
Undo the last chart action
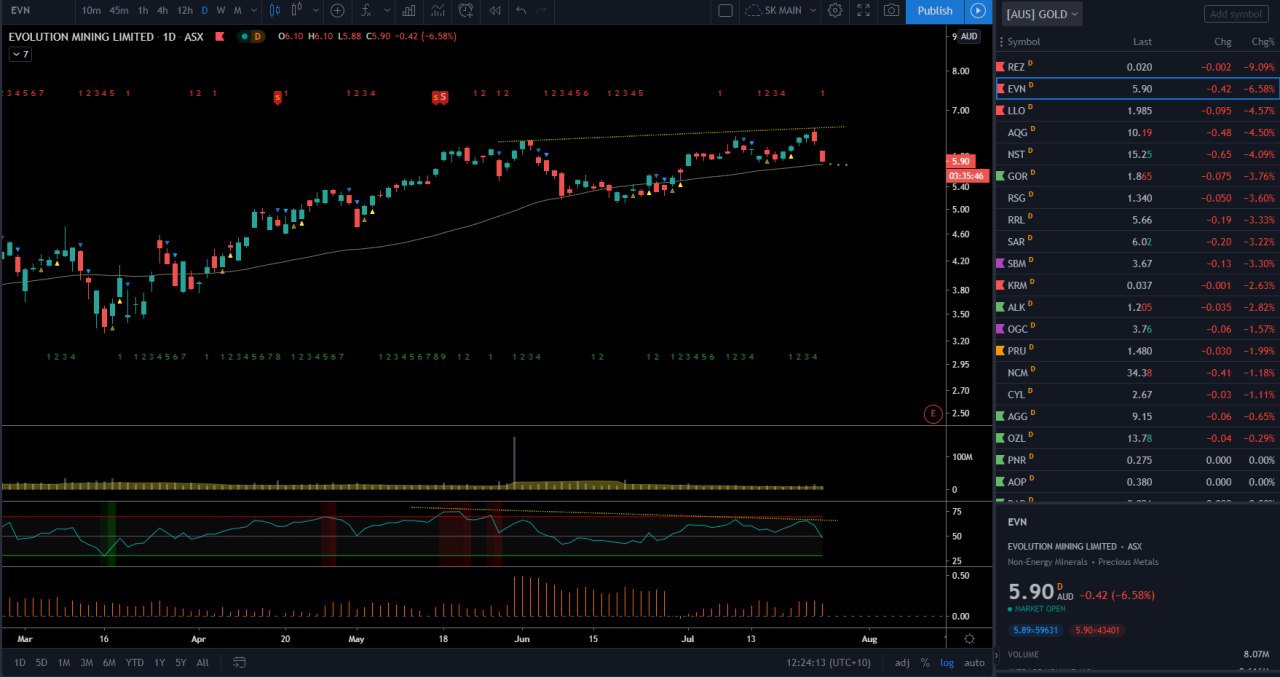tap(520, 10)
